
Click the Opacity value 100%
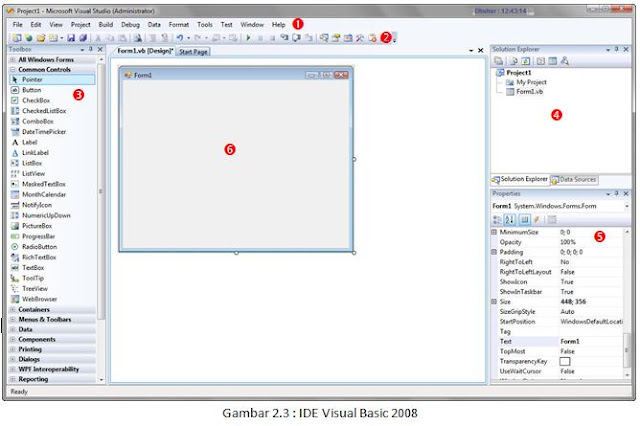568,242
